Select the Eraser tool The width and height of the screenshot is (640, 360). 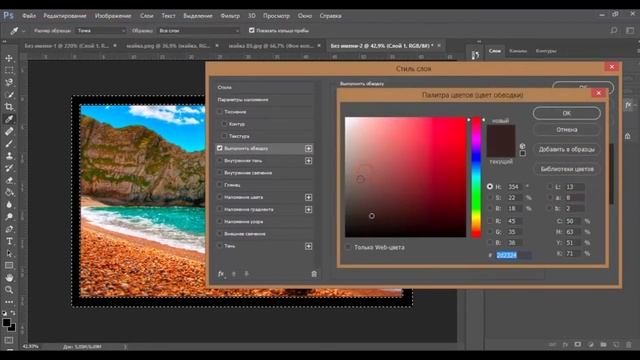[x=9, y=180]
